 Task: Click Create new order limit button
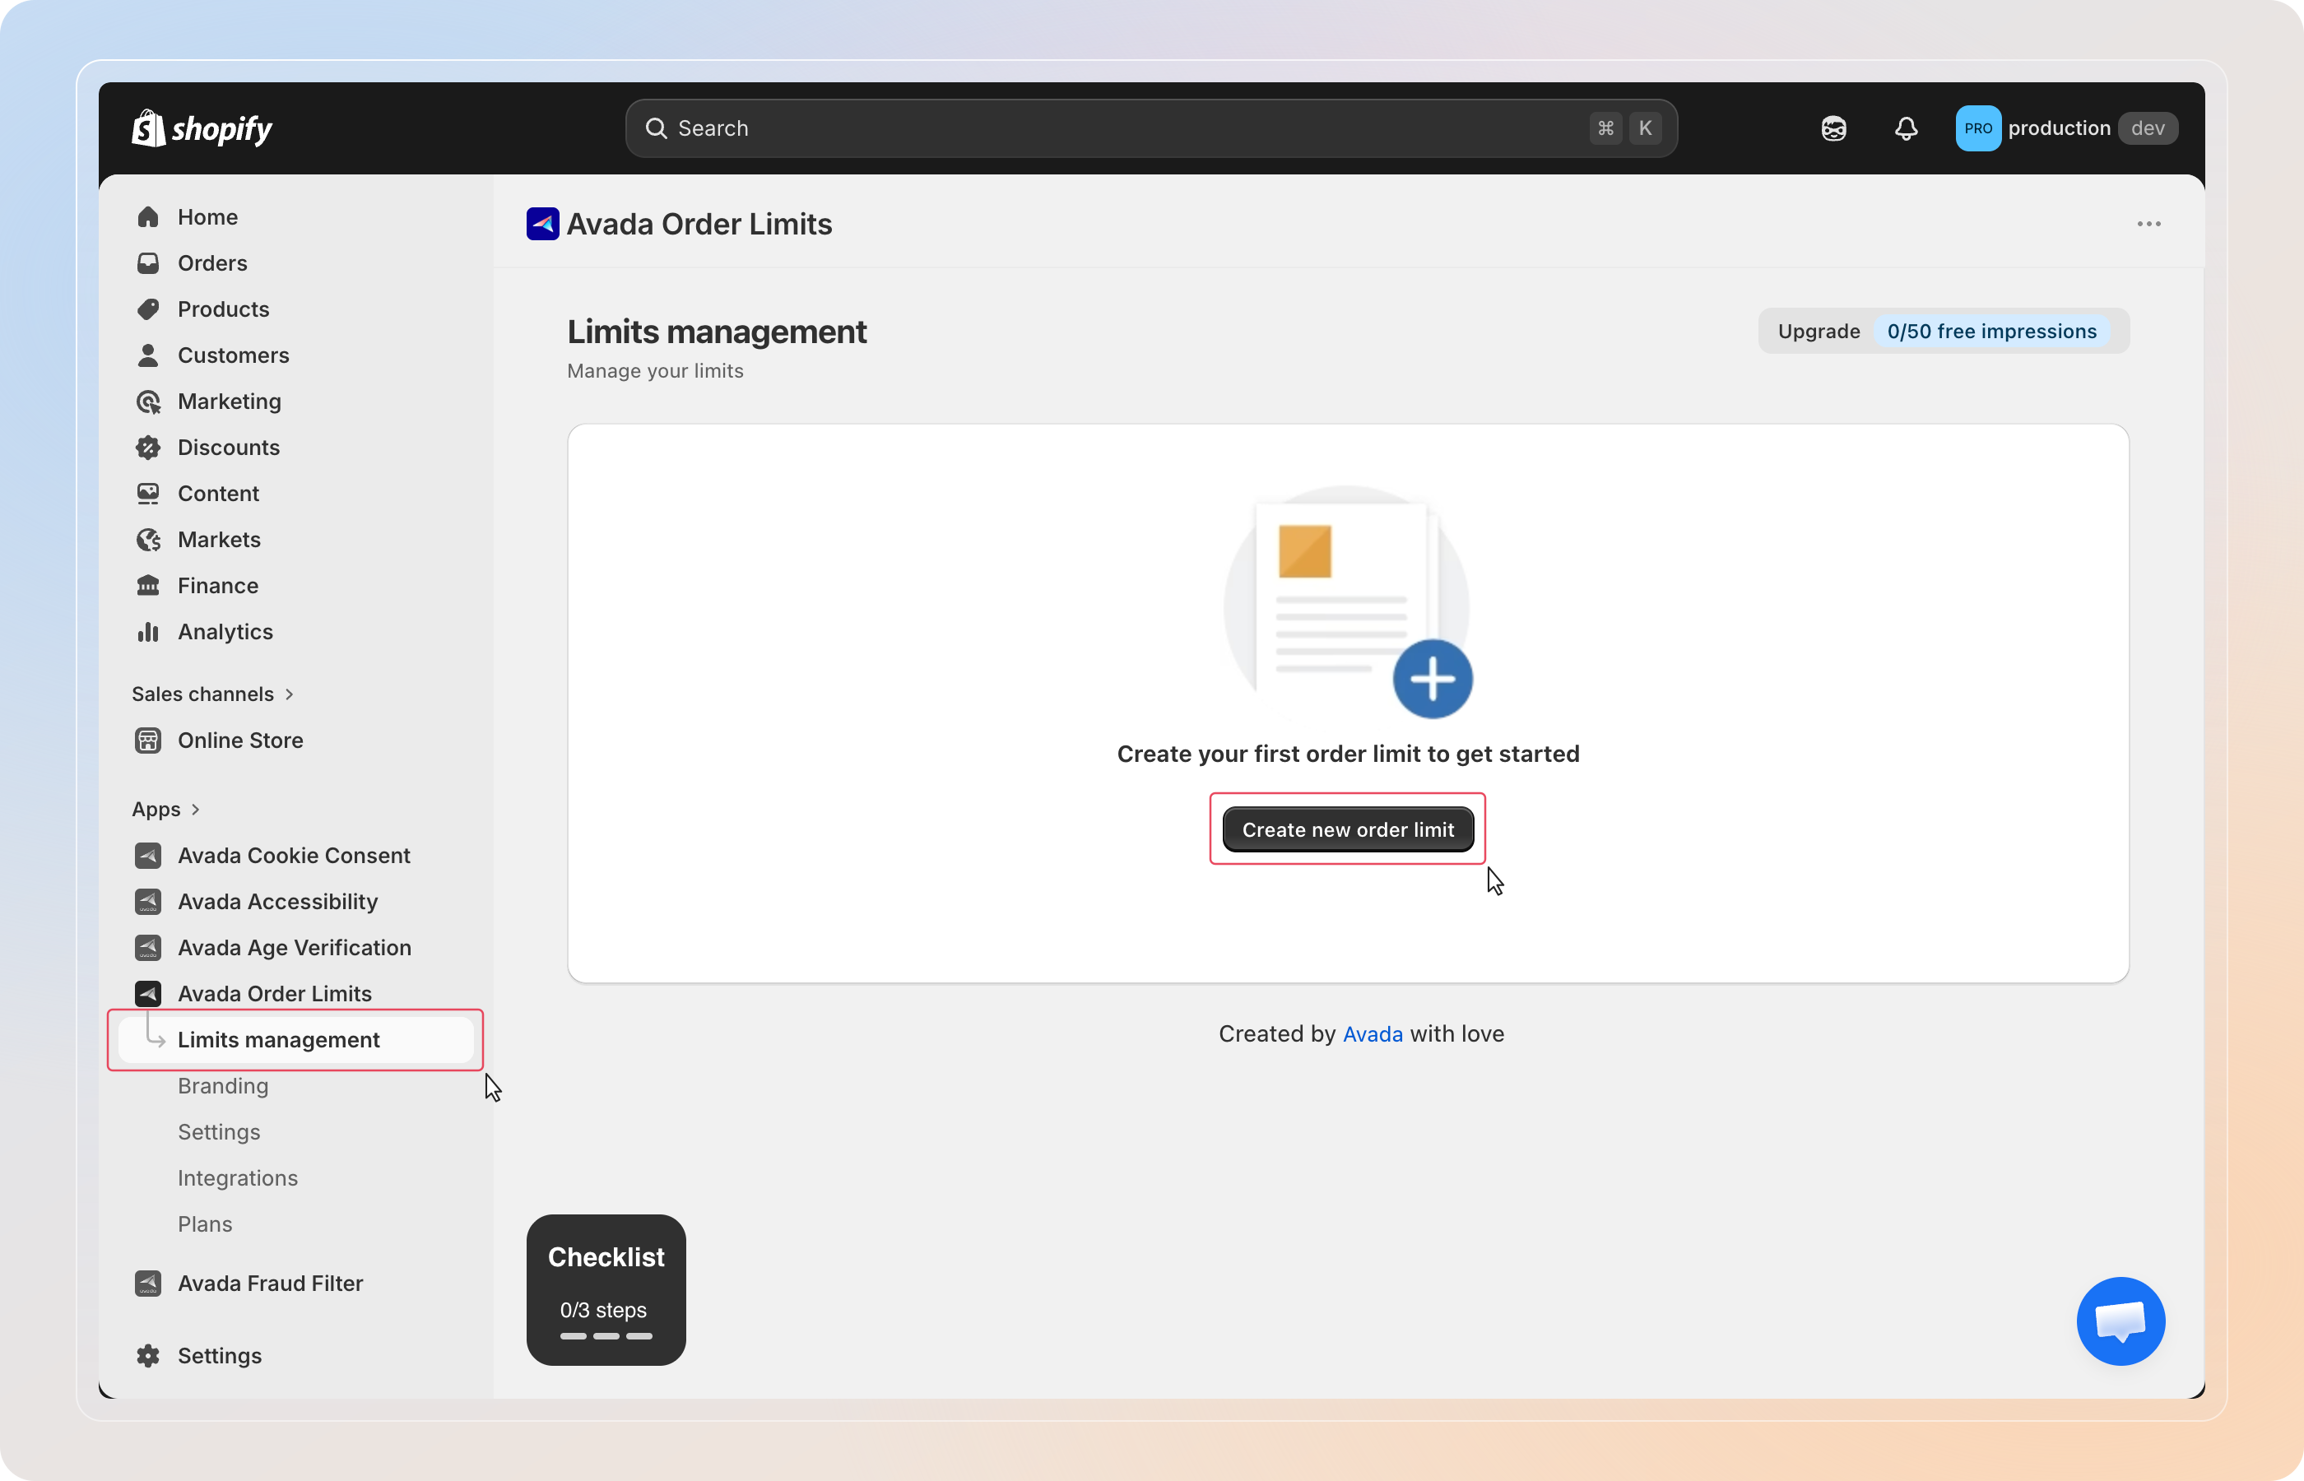(1348, 829)
